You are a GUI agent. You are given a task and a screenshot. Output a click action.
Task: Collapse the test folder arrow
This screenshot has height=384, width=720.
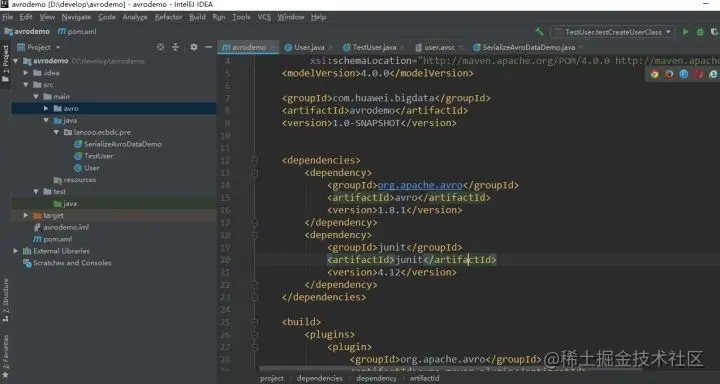click(36, 192)
